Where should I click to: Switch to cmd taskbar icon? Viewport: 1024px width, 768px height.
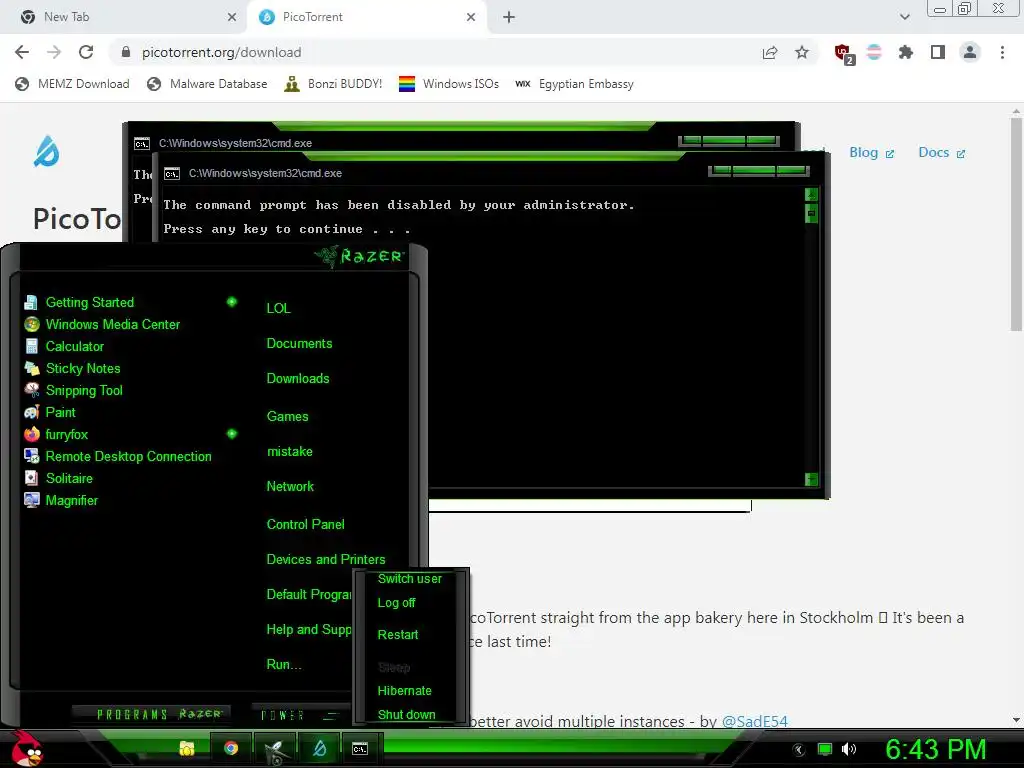[x=360, y=748]
